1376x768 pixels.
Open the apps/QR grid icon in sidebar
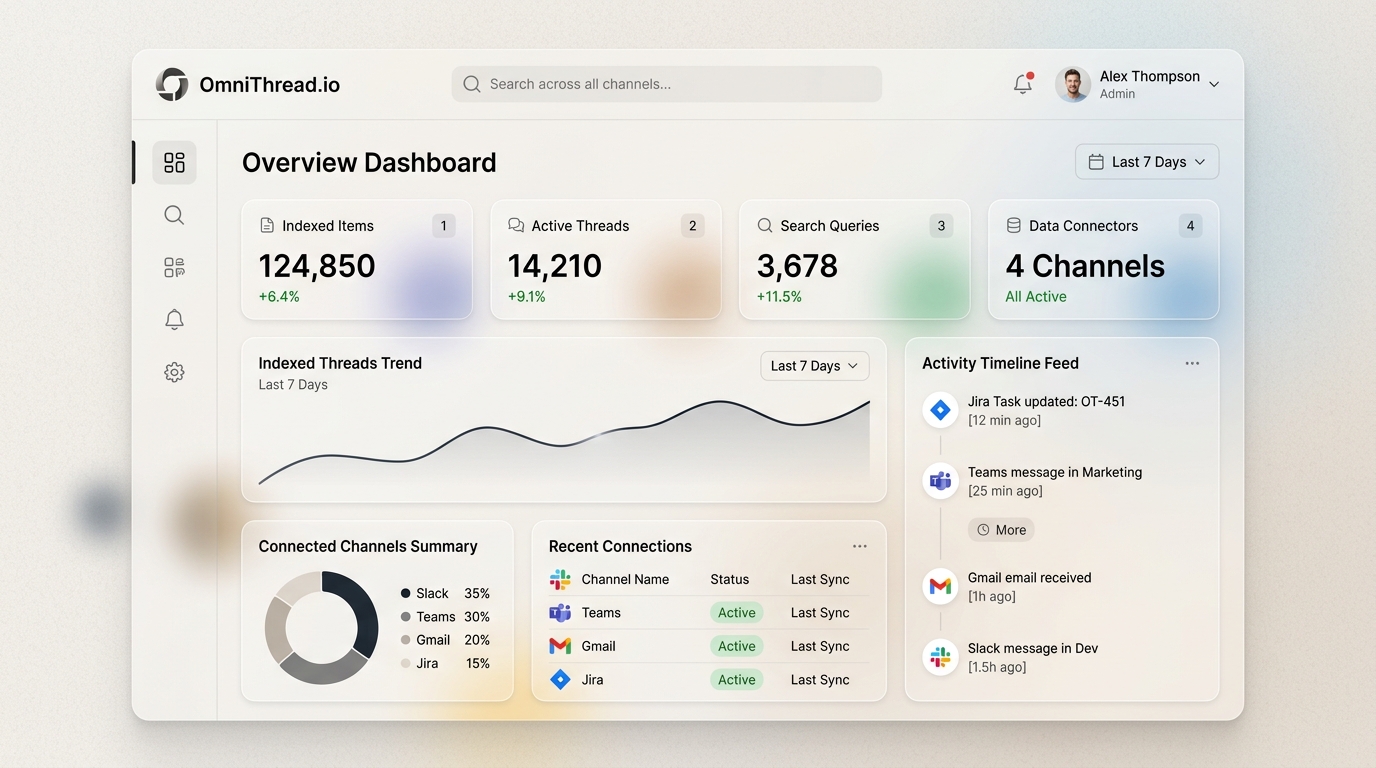pos(174,267)
